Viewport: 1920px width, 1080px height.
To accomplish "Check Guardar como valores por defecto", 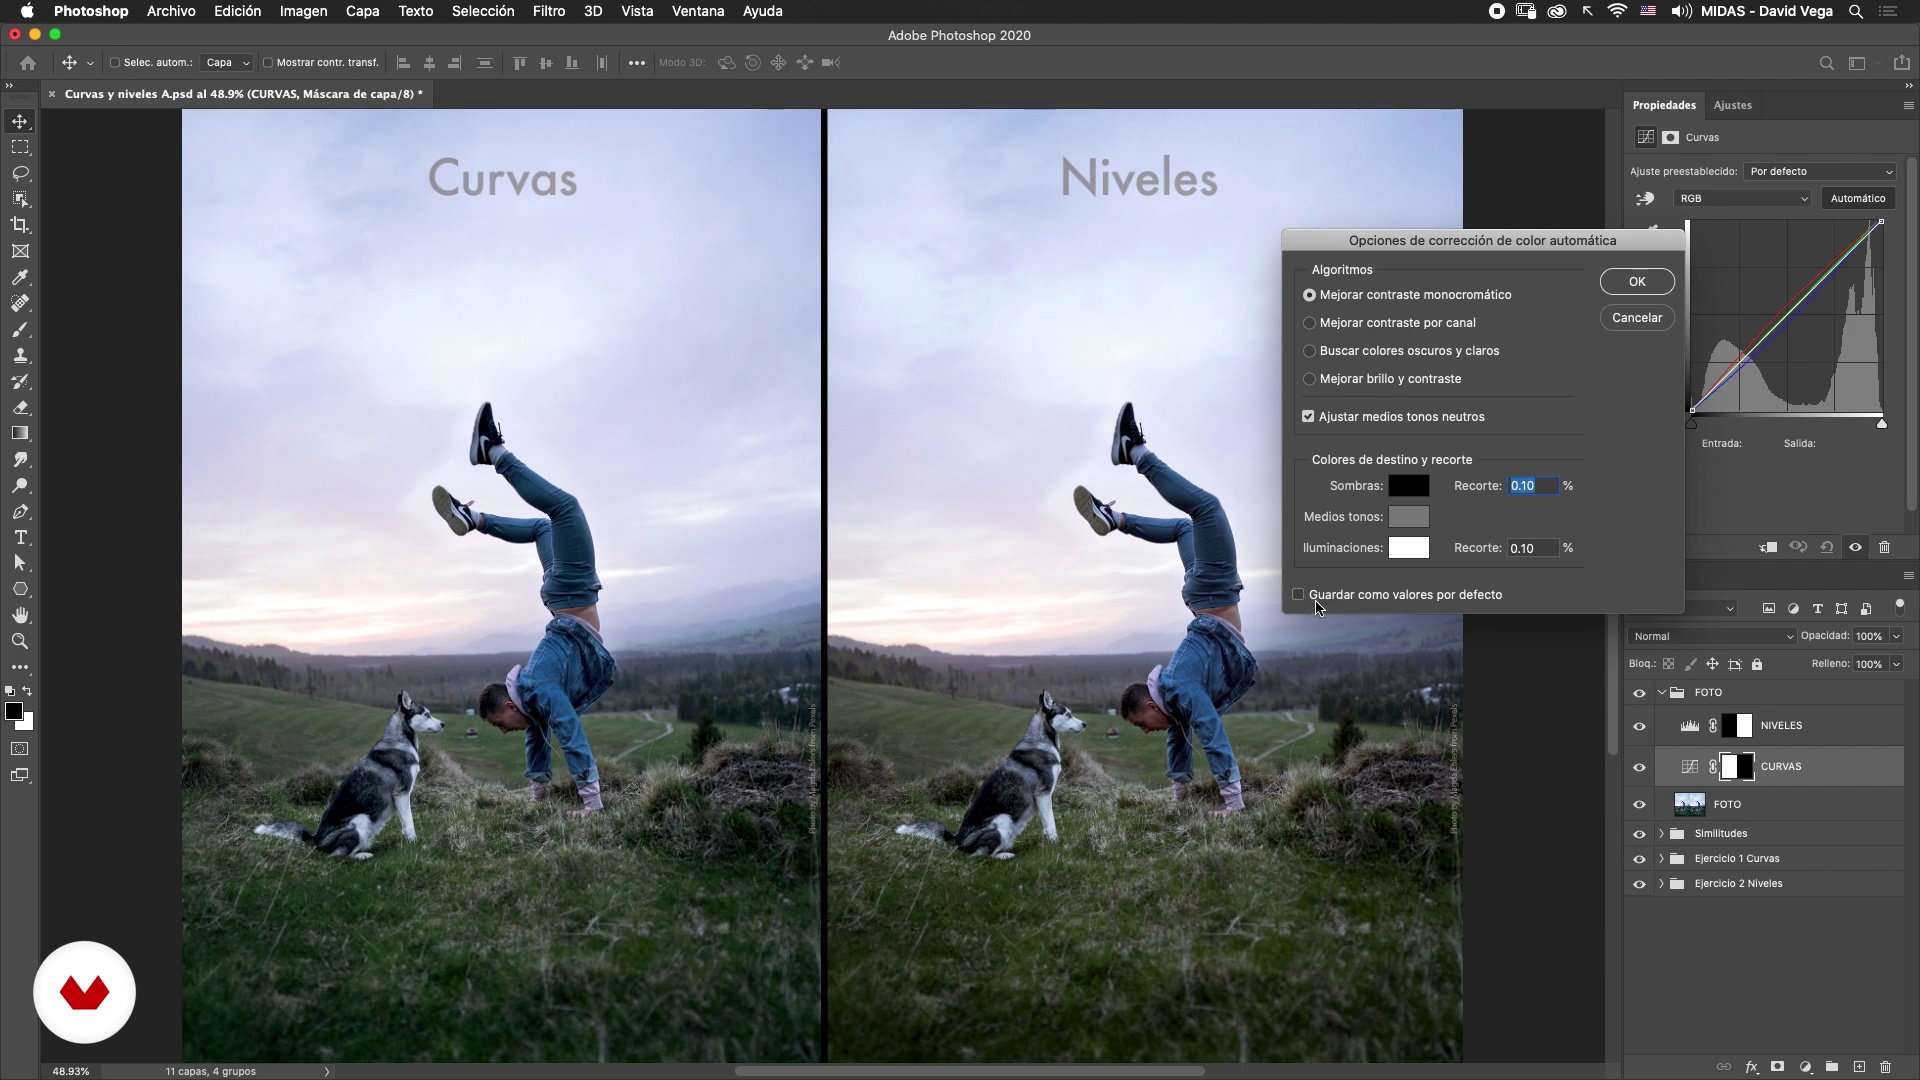I will [x=1298, y=594].
